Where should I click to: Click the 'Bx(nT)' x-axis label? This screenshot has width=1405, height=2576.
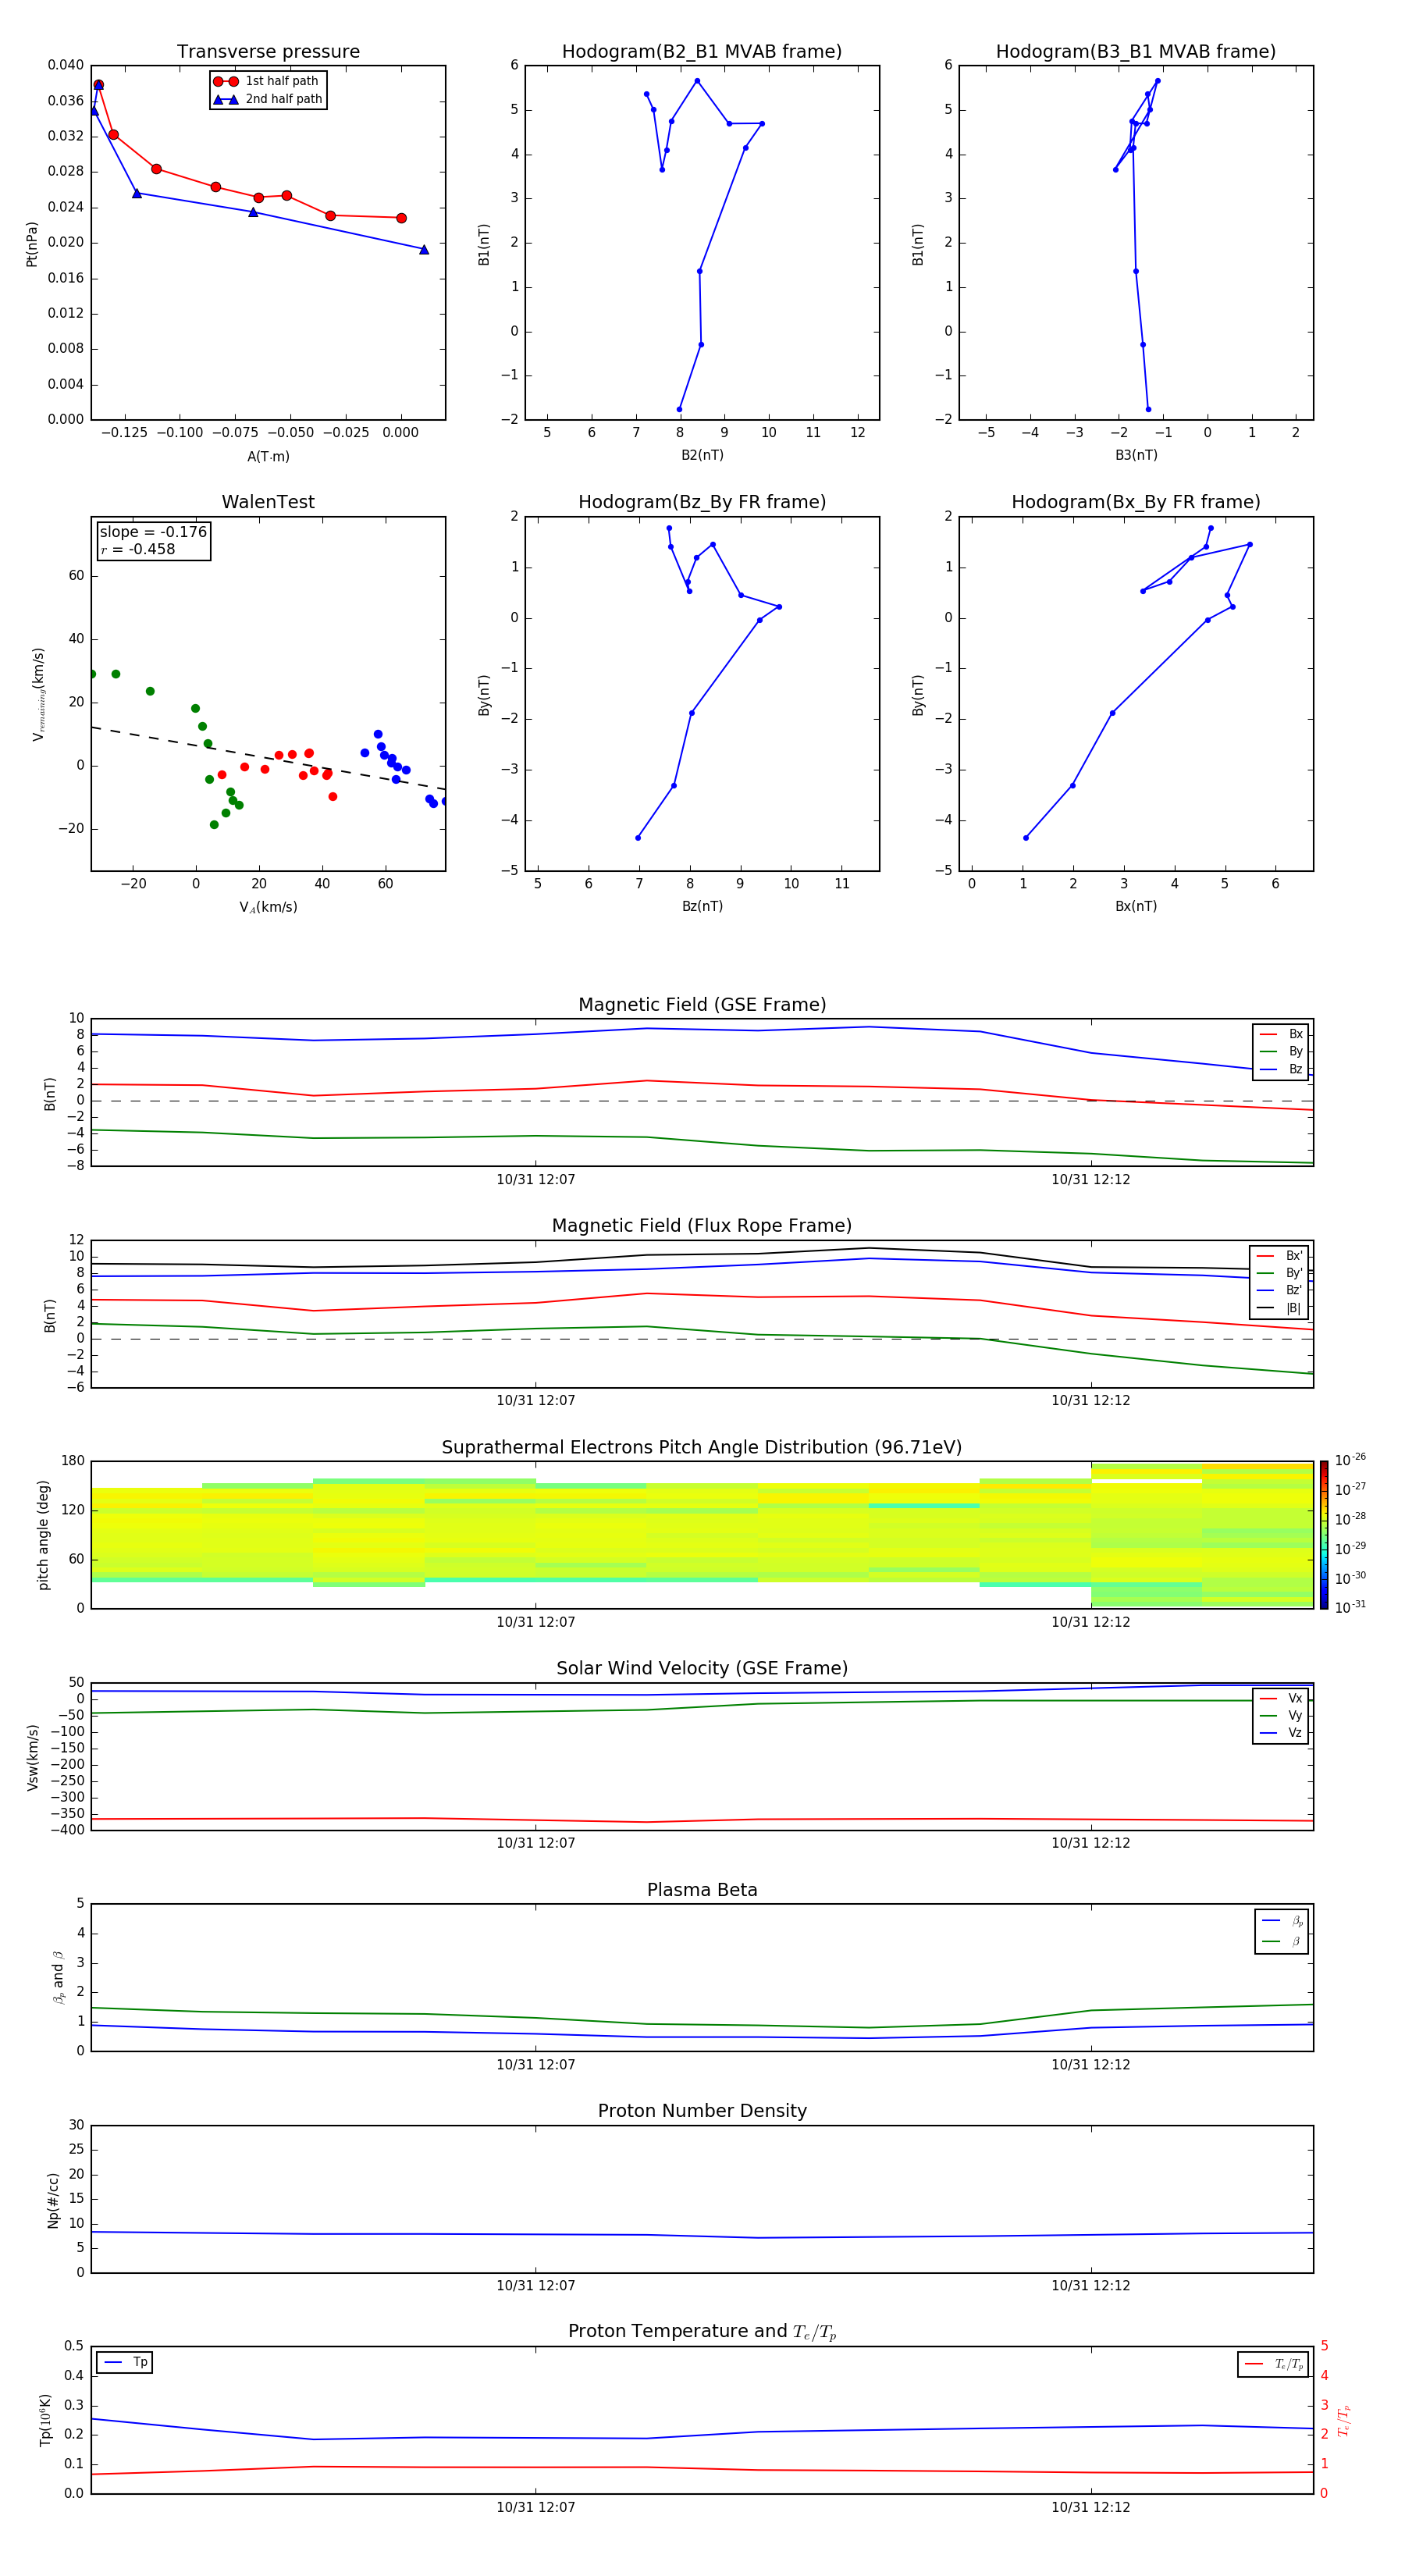[x=1136, y=906]
